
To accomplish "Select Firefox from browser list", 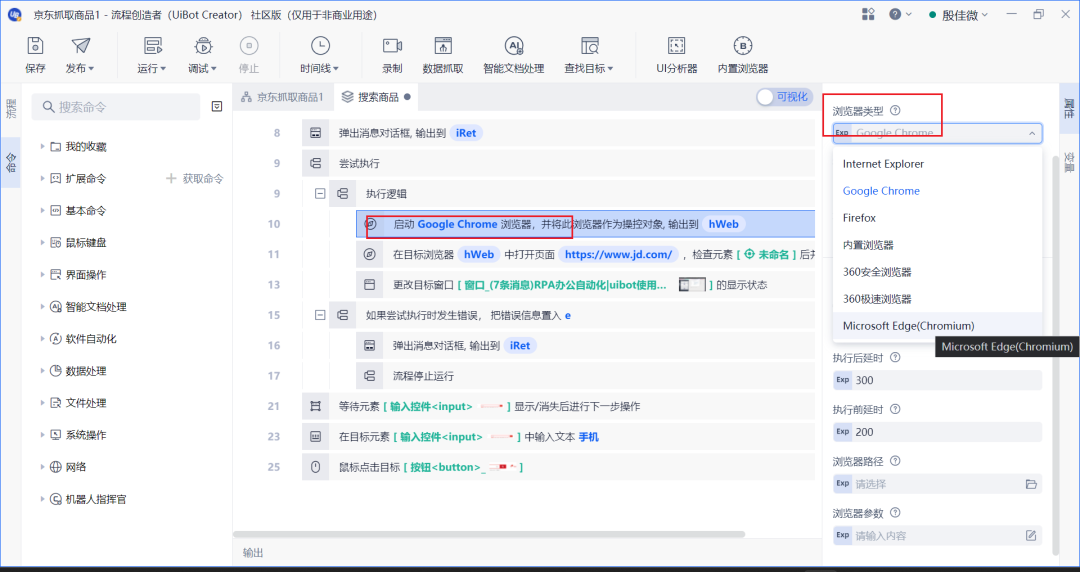I will pos(937,218).
